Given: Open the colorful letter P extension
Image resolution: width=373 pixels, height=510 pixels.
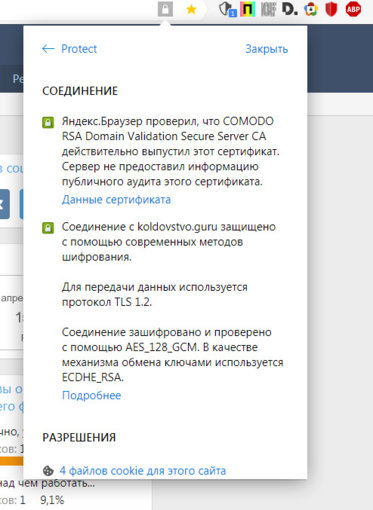Looking at the screenshot, I should (x=248, y=9).
